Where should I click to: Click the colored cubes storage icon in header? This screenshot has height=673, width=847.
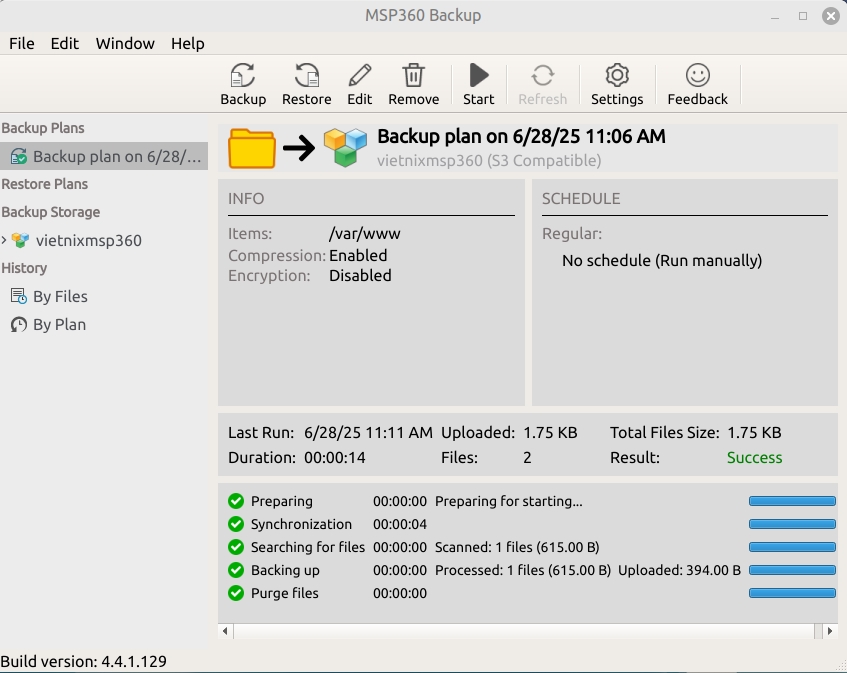345,147
